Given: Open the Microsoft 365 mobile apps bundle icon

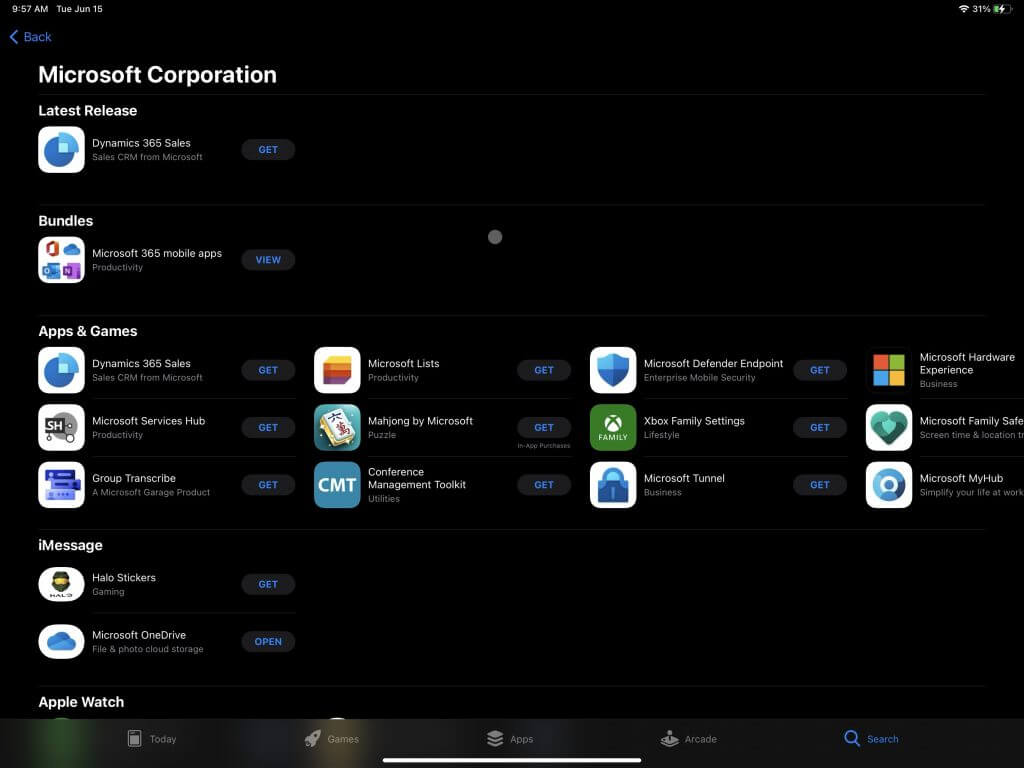Looking at the screenshot, I should point(61,260).
